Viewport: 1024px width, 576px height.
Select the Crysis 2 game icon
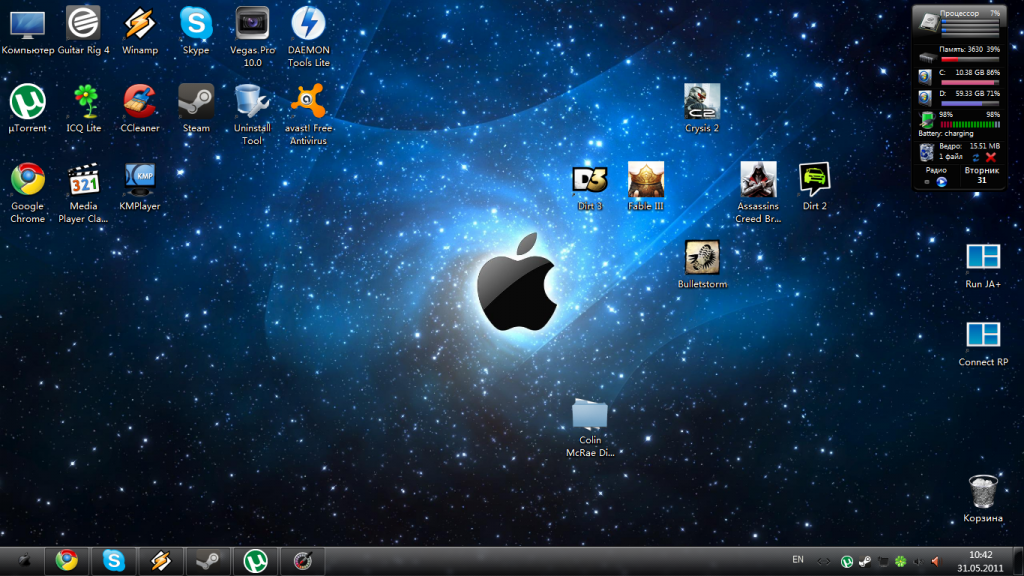pyautogui.click(x=702, y=108)
